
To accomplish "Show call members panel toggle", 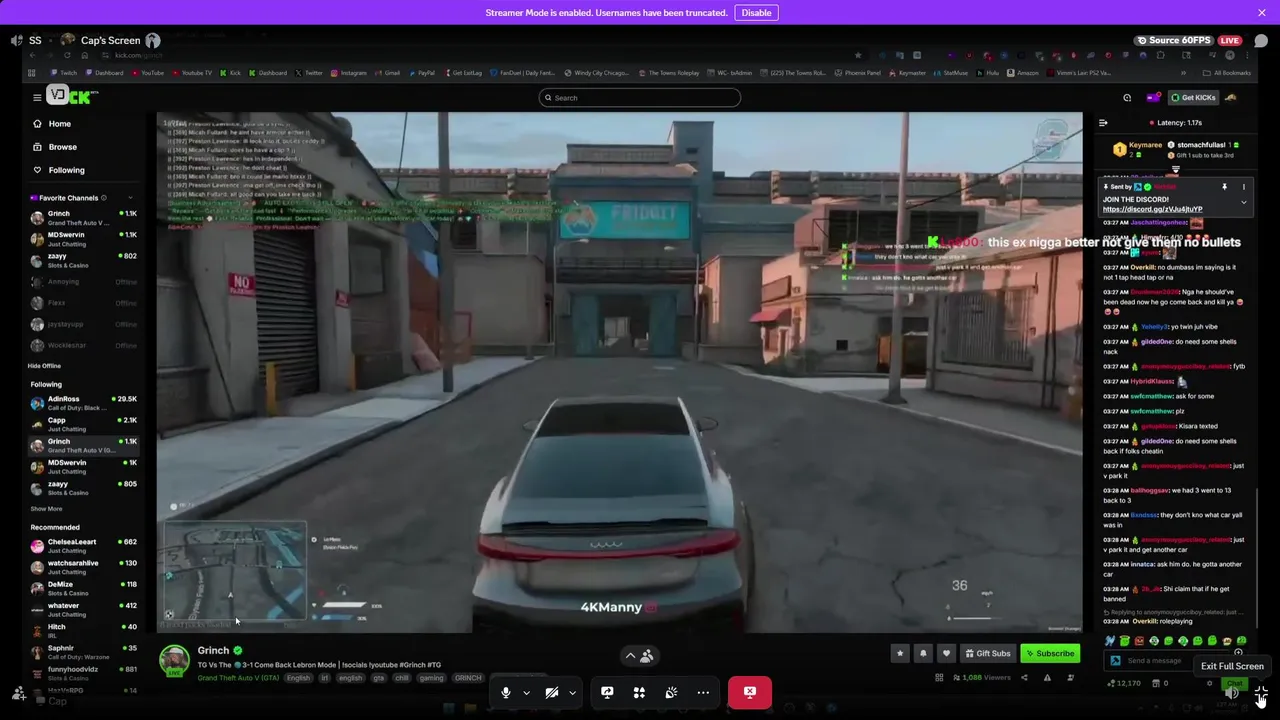I will [x=638, y=656].
